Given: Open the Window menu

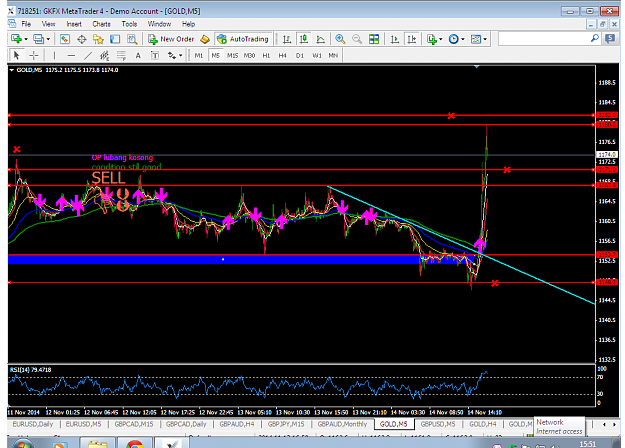Looking at the screenshot, I should point(159,24).
